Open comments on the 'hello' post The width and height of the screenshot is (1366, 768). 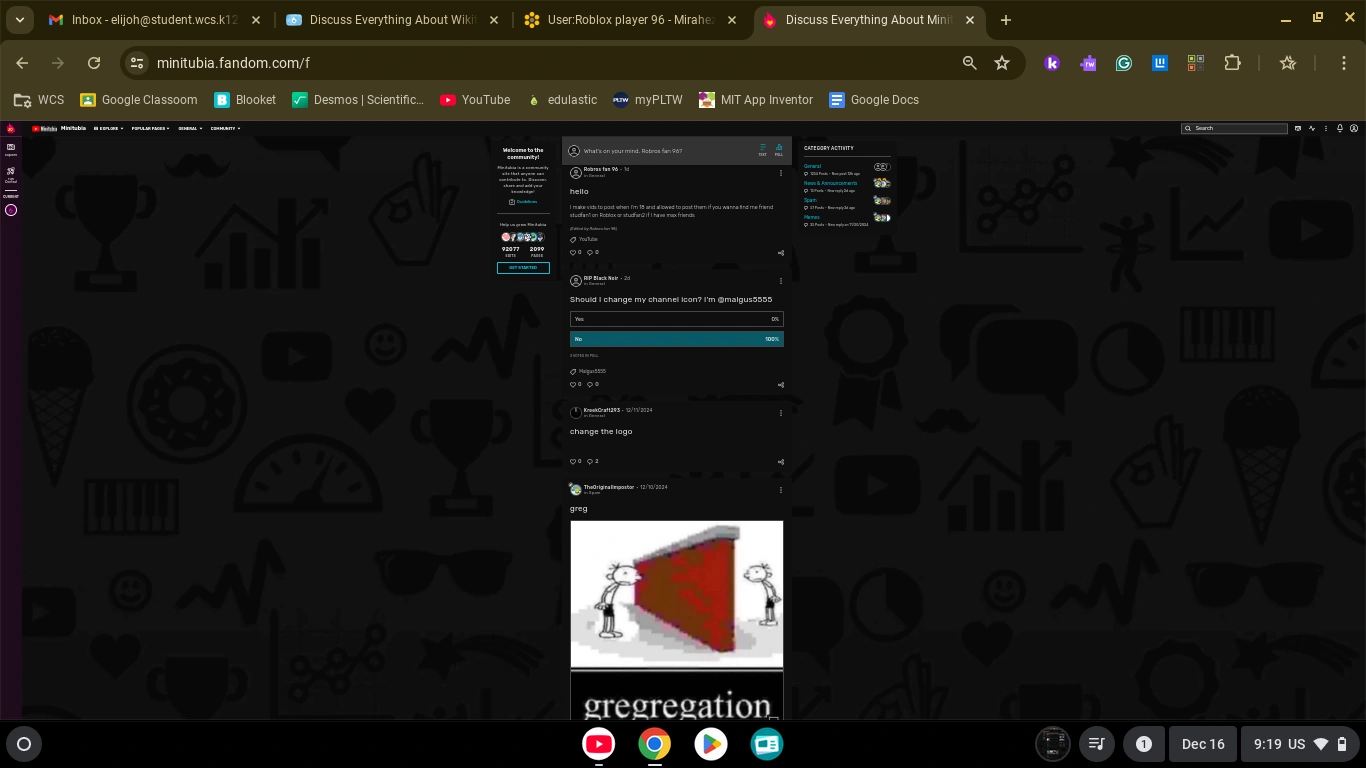pyautogui.click(x=592, y=252)
